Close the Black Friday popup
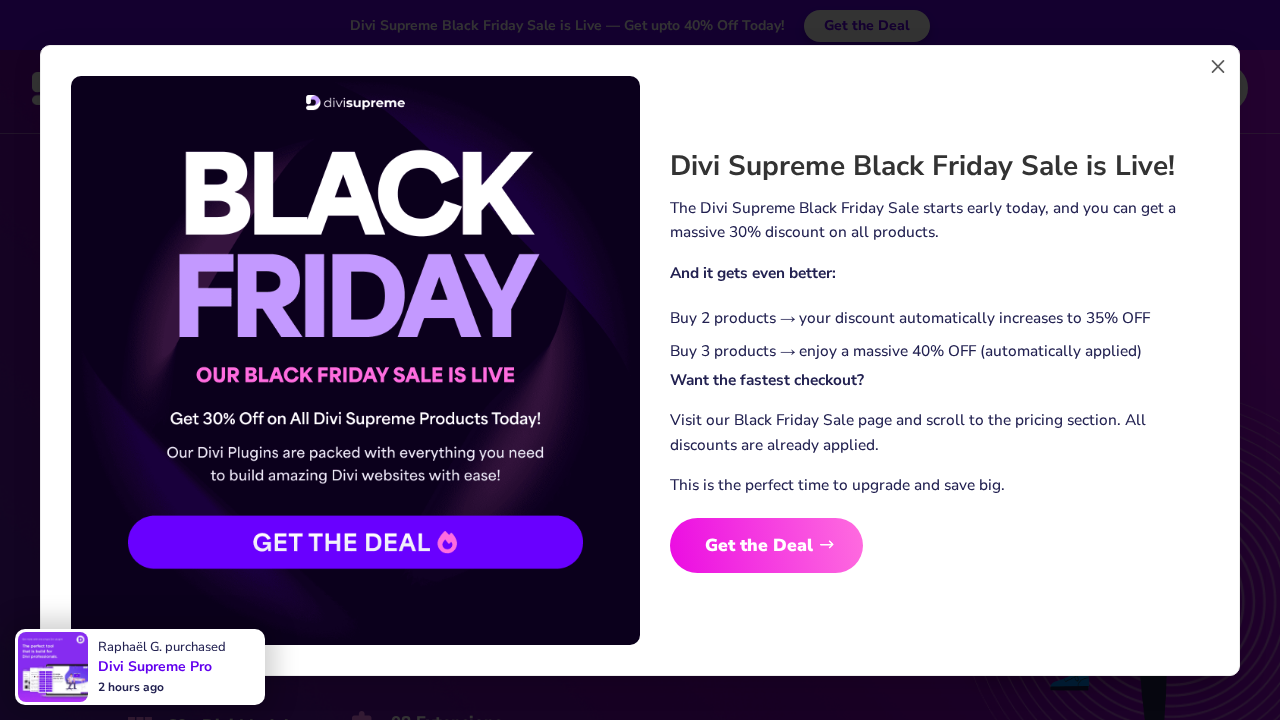1280x720 pixels. point(1217,67)
